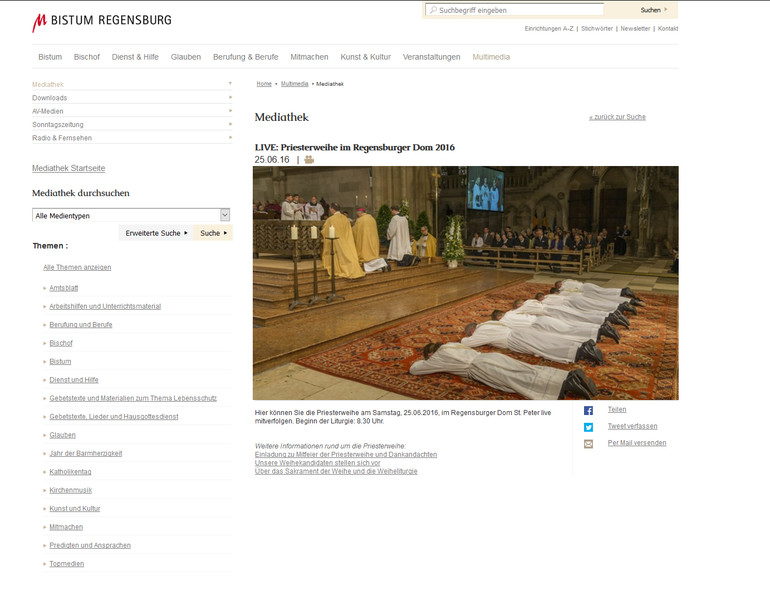Select Veranstaltungen in the main navigation
The height and width of the screenshot is (600, 770).
[431, 57]
